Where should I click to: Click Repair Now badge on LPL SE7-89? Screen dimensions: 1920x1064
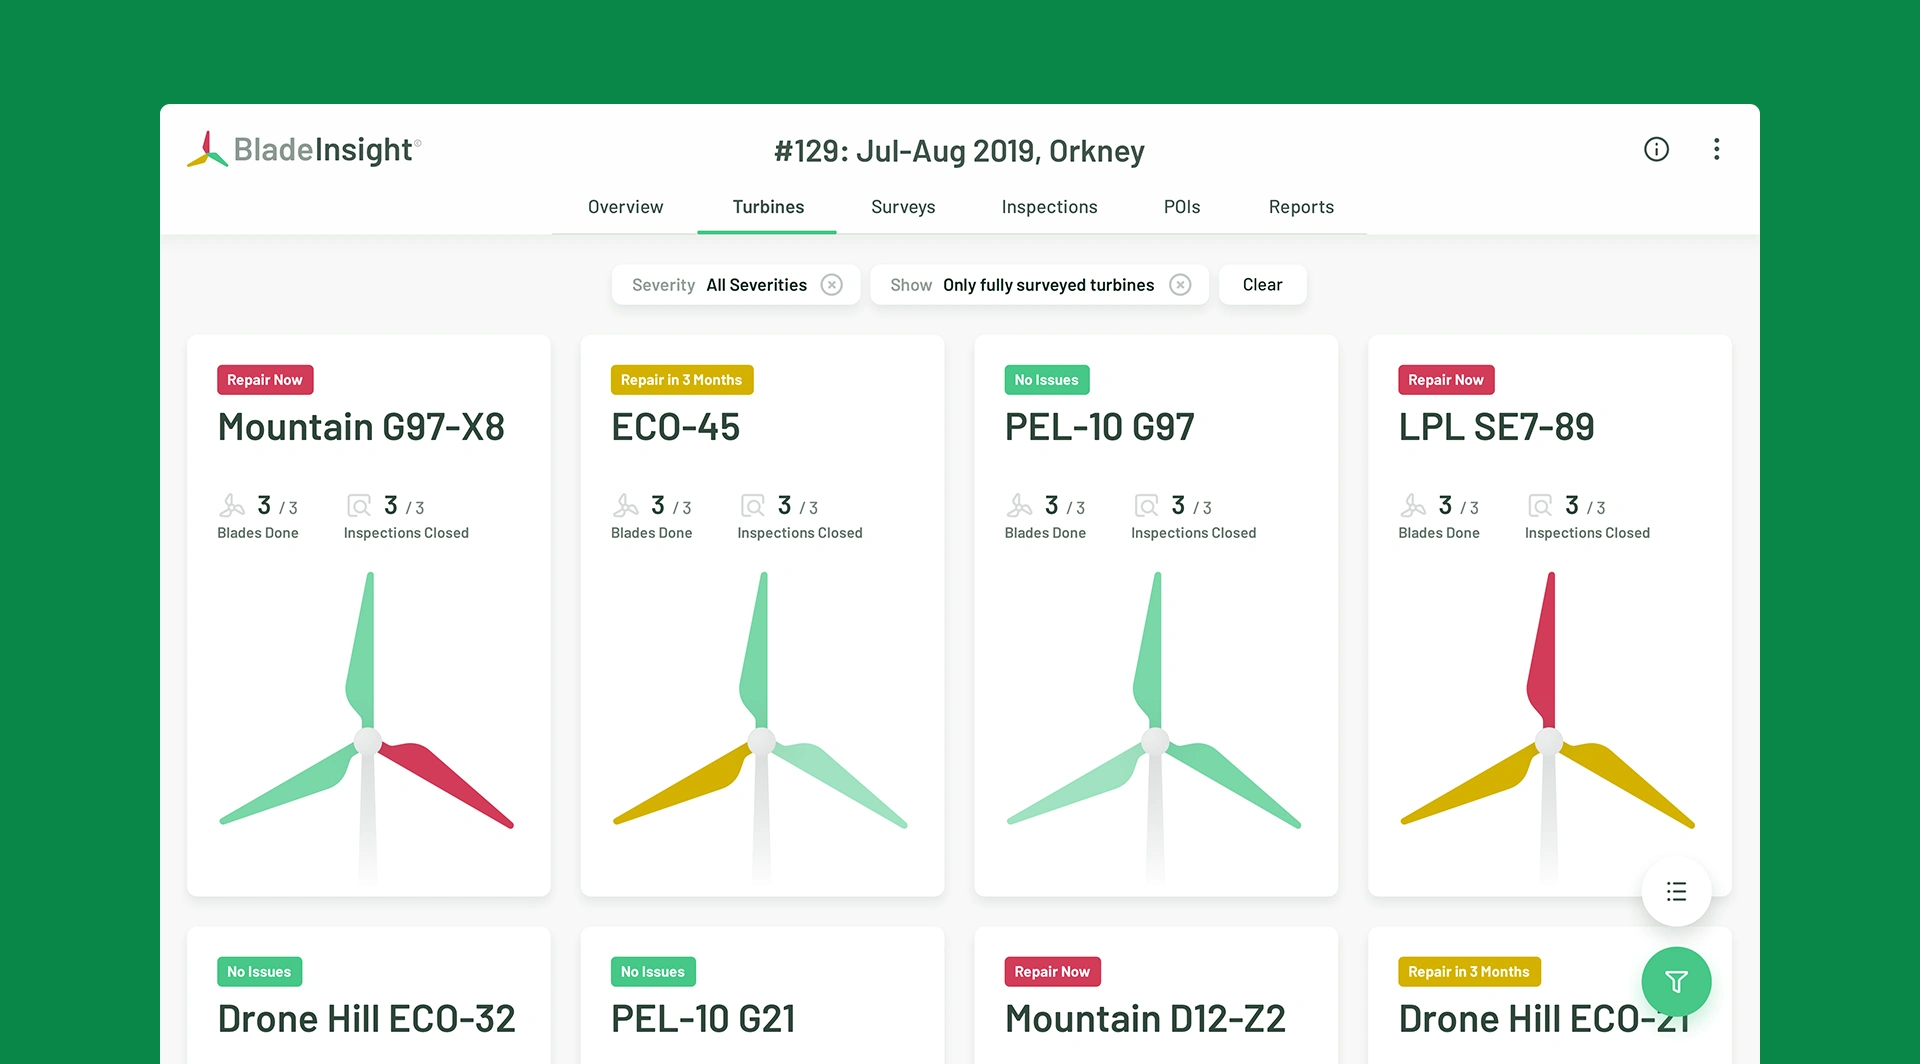[x=1446, y=380]
